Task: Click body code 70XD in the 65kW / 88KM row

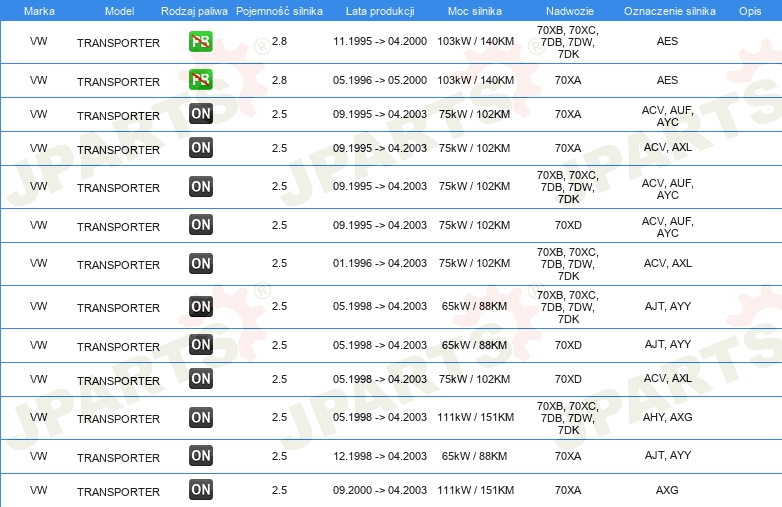Action: tap(568, 345)
